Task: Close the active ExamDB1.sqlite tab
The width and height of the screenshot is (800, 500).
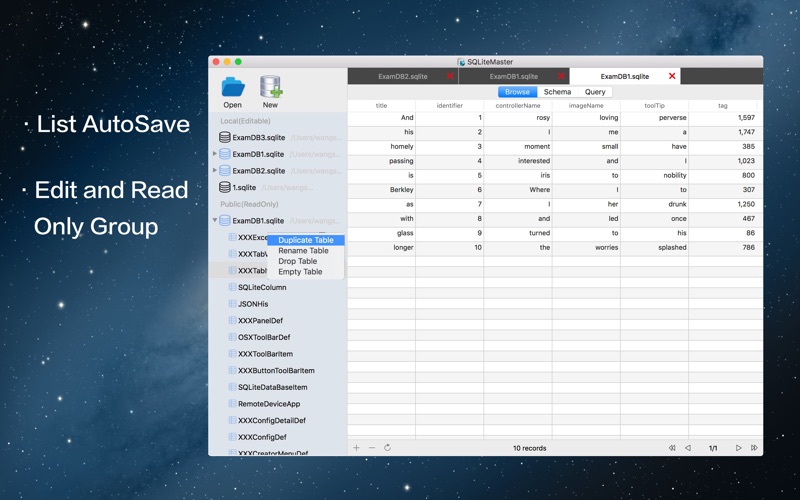Action: click(672, 76)
